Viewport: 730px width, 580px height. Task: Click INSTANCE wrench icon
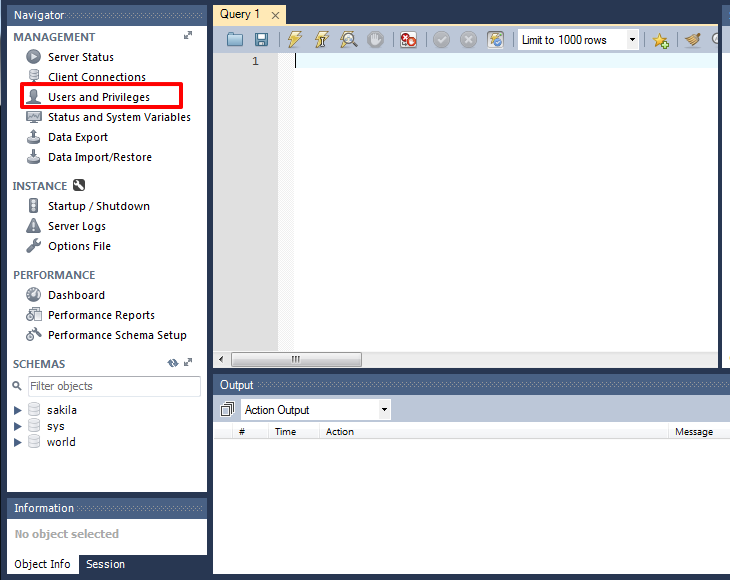[x=79, y=185]
